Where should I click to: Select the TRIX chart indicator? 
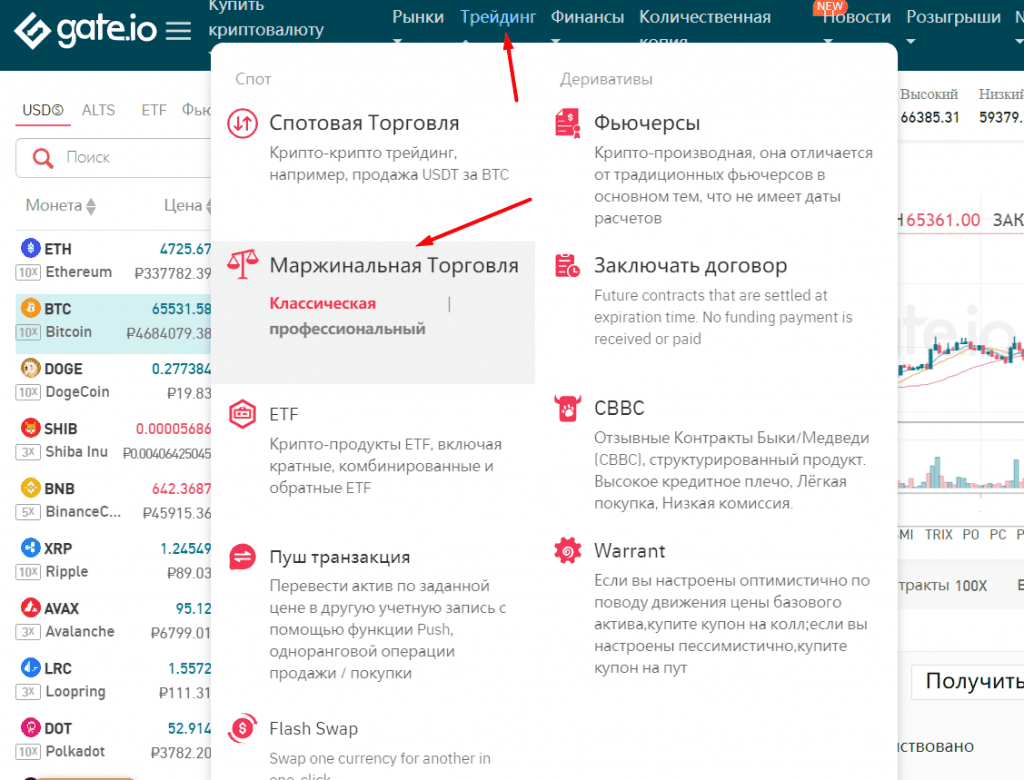(x=938, y=534)
